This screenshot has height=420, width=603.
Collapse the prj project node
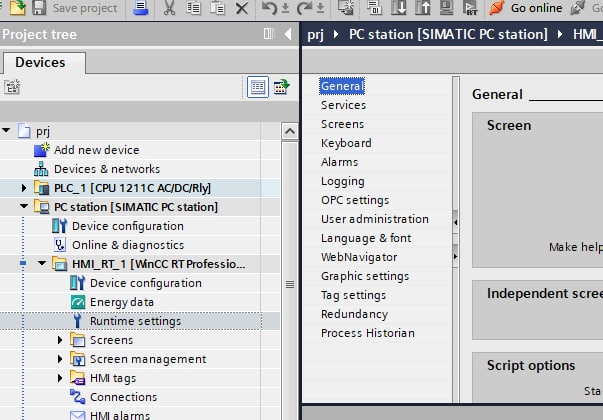(x=6, y=131)
